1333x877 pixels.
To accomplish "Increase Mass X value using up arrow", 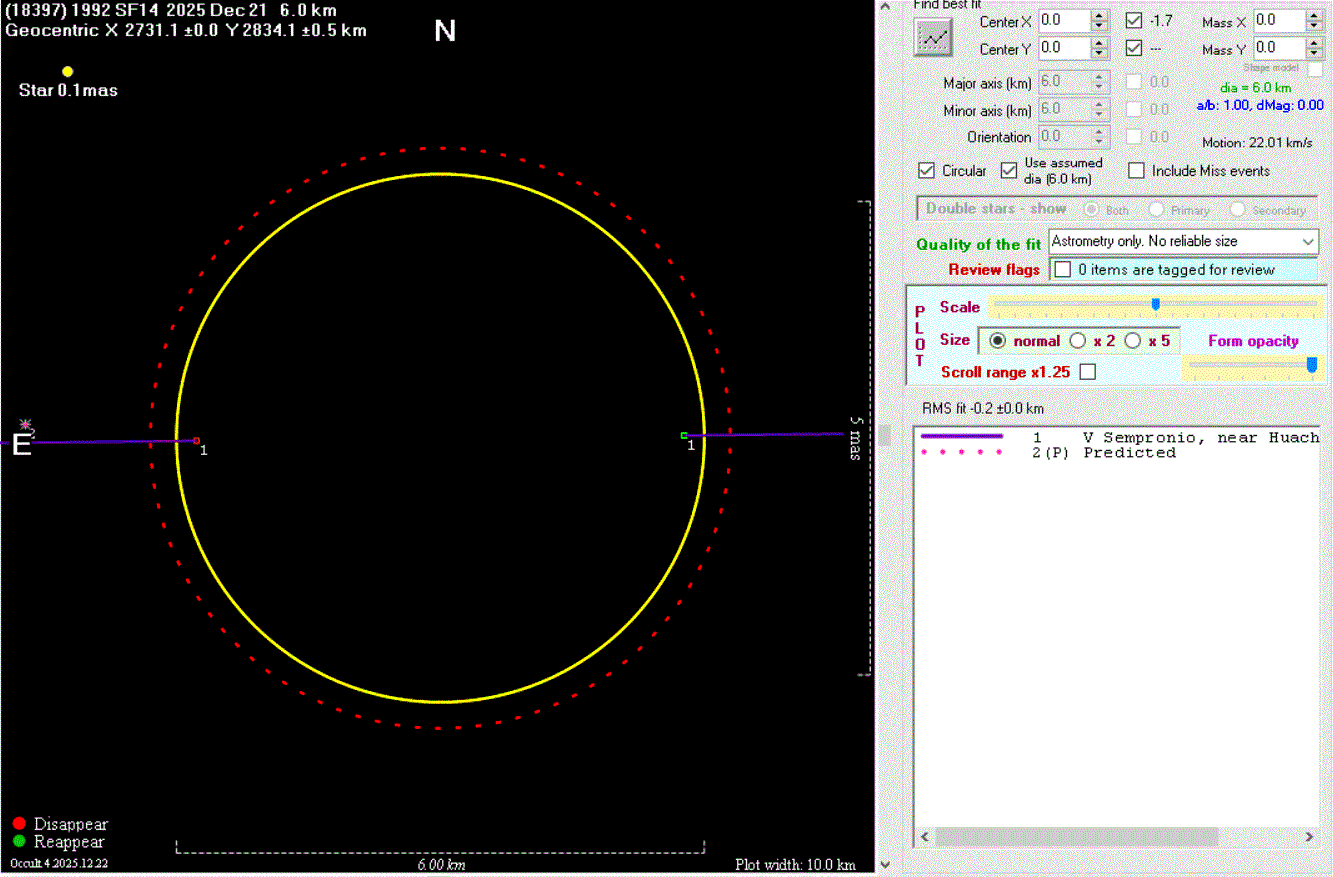I will (x=1316, y=16).
